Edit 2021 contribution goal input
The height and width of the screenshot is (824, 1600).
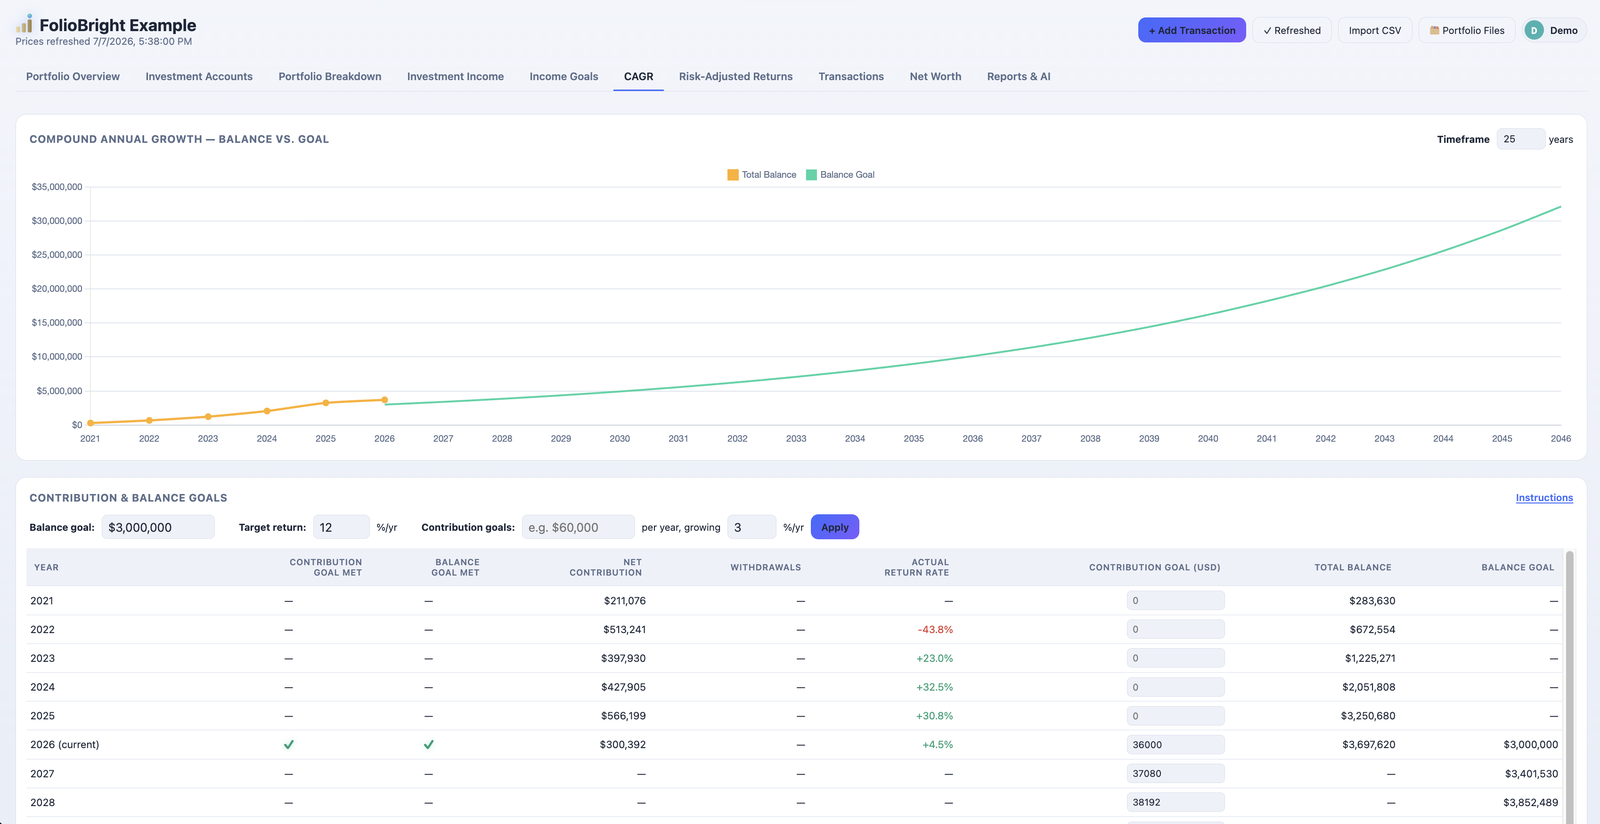[1175, 601]
